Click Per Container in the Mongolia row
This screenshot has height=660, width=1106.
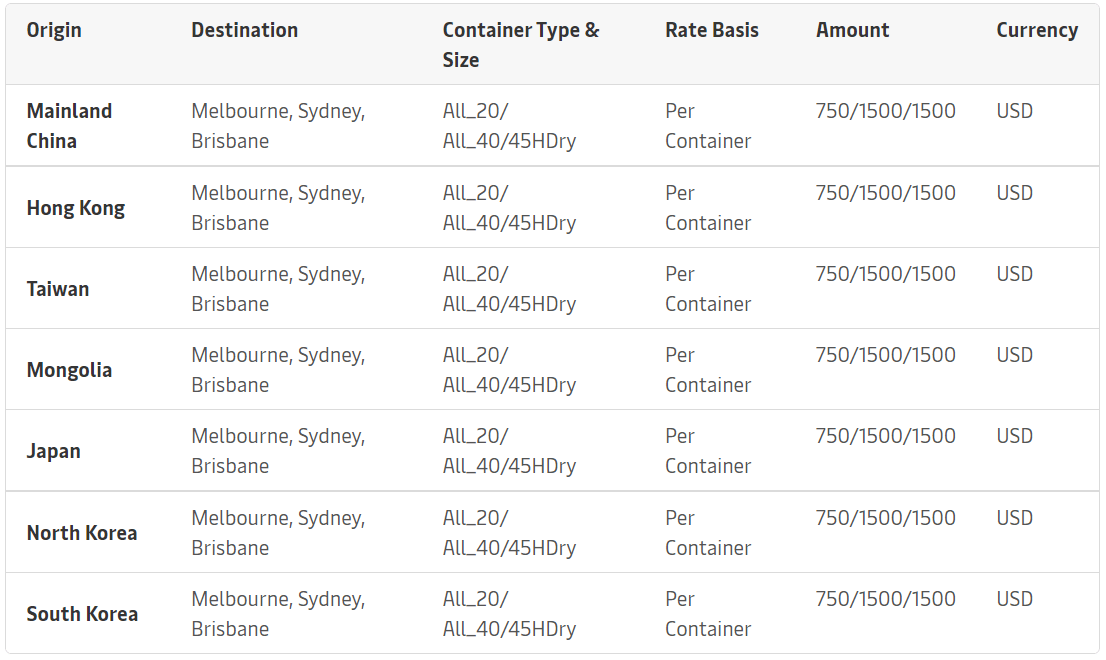[708, 370]
